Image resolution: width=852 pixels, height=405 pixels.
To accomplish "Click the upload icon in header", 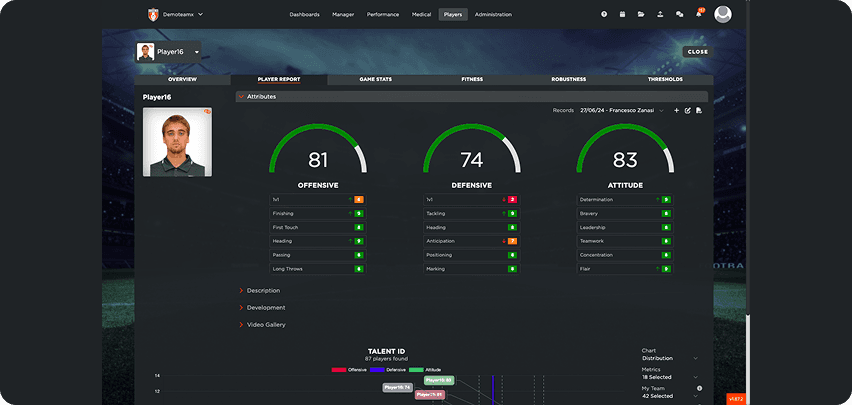I will click(x=660, y=14).
